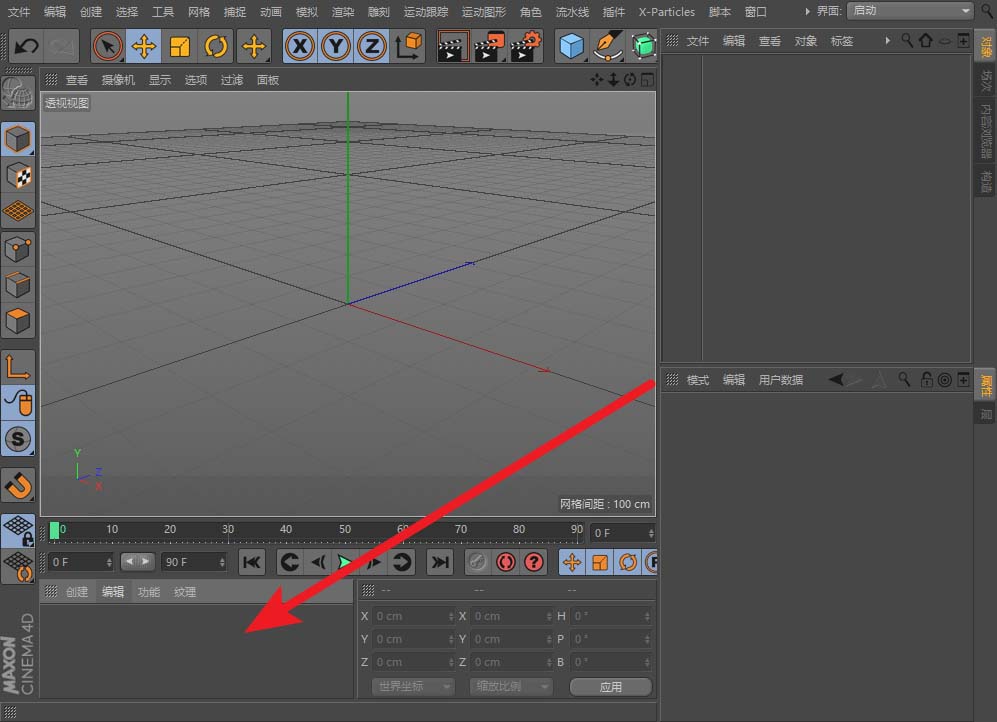The width and height of the screenshot is (997, 722).
Task: Toggle the Z axis lock
Action: click(372, 46)
